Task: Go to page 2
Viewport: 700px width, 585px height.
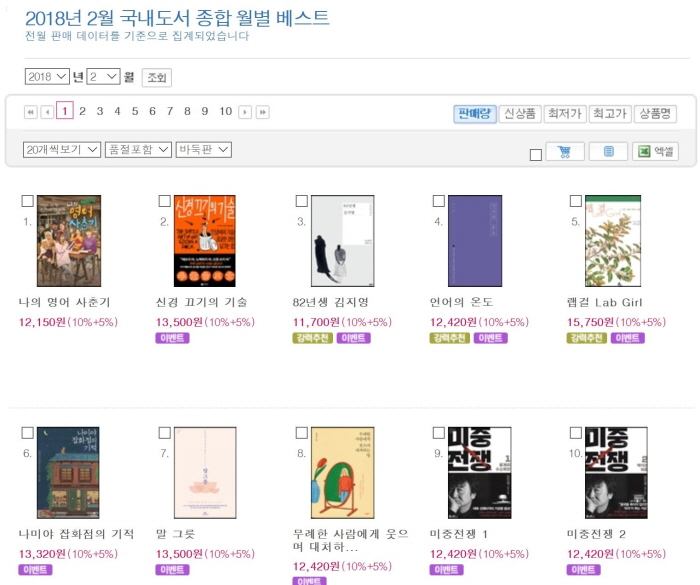Action: tap(82, 111)
